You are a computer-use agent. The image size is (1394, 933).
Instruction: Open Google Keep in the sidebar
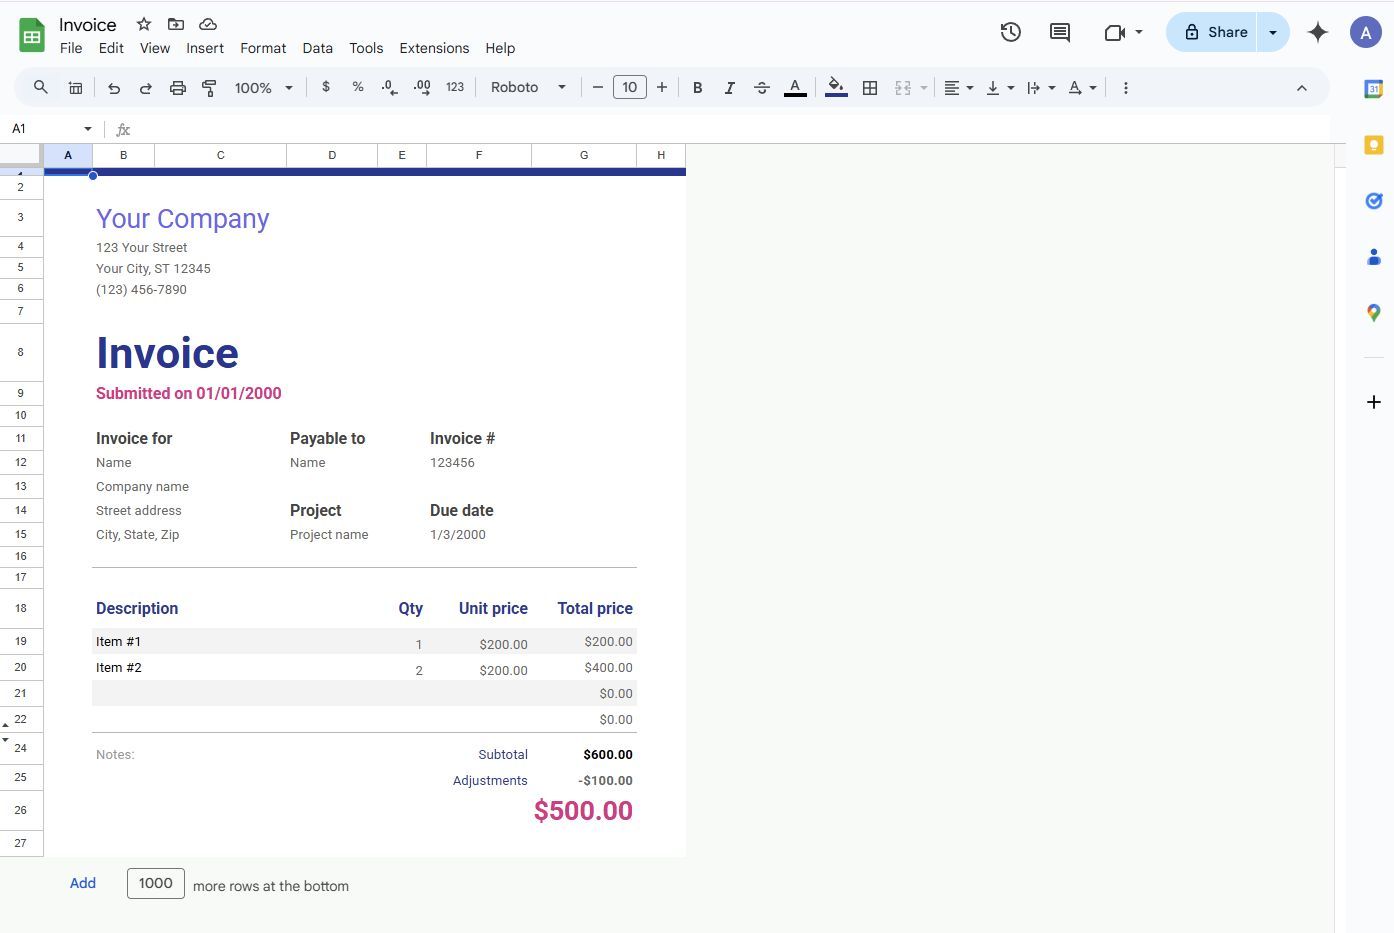pyautogui.click(x=1373, y=143)
